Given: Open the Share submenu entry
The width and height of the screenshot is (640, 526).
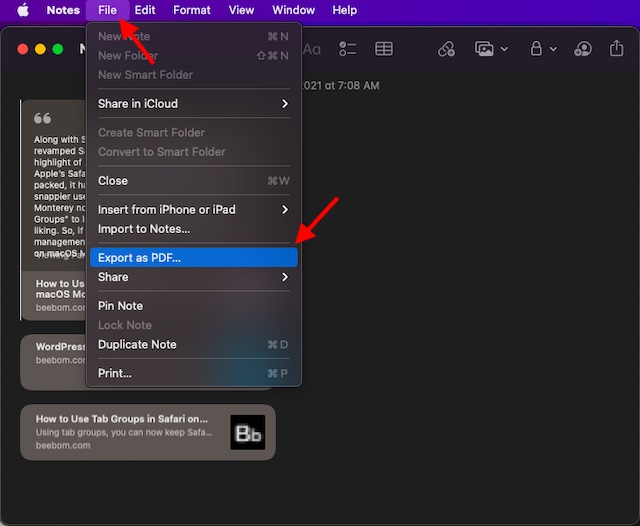Looking at the screenshot, I should pos(193,277).
